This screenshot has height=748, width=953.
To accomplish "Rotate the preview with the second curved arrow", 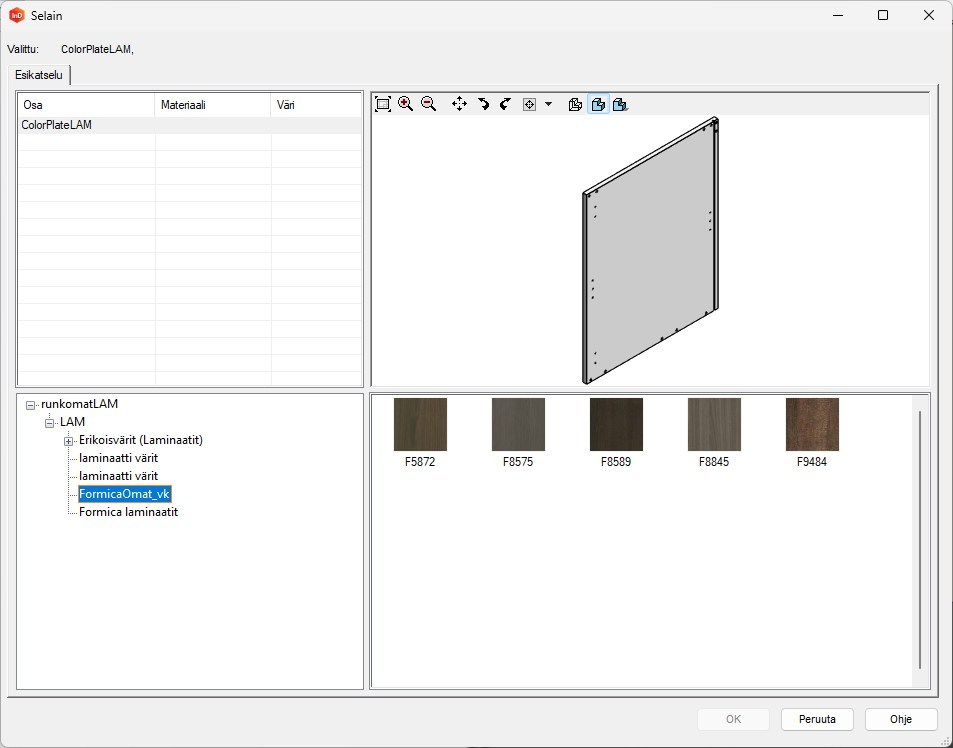I will [x=505, y=104].
